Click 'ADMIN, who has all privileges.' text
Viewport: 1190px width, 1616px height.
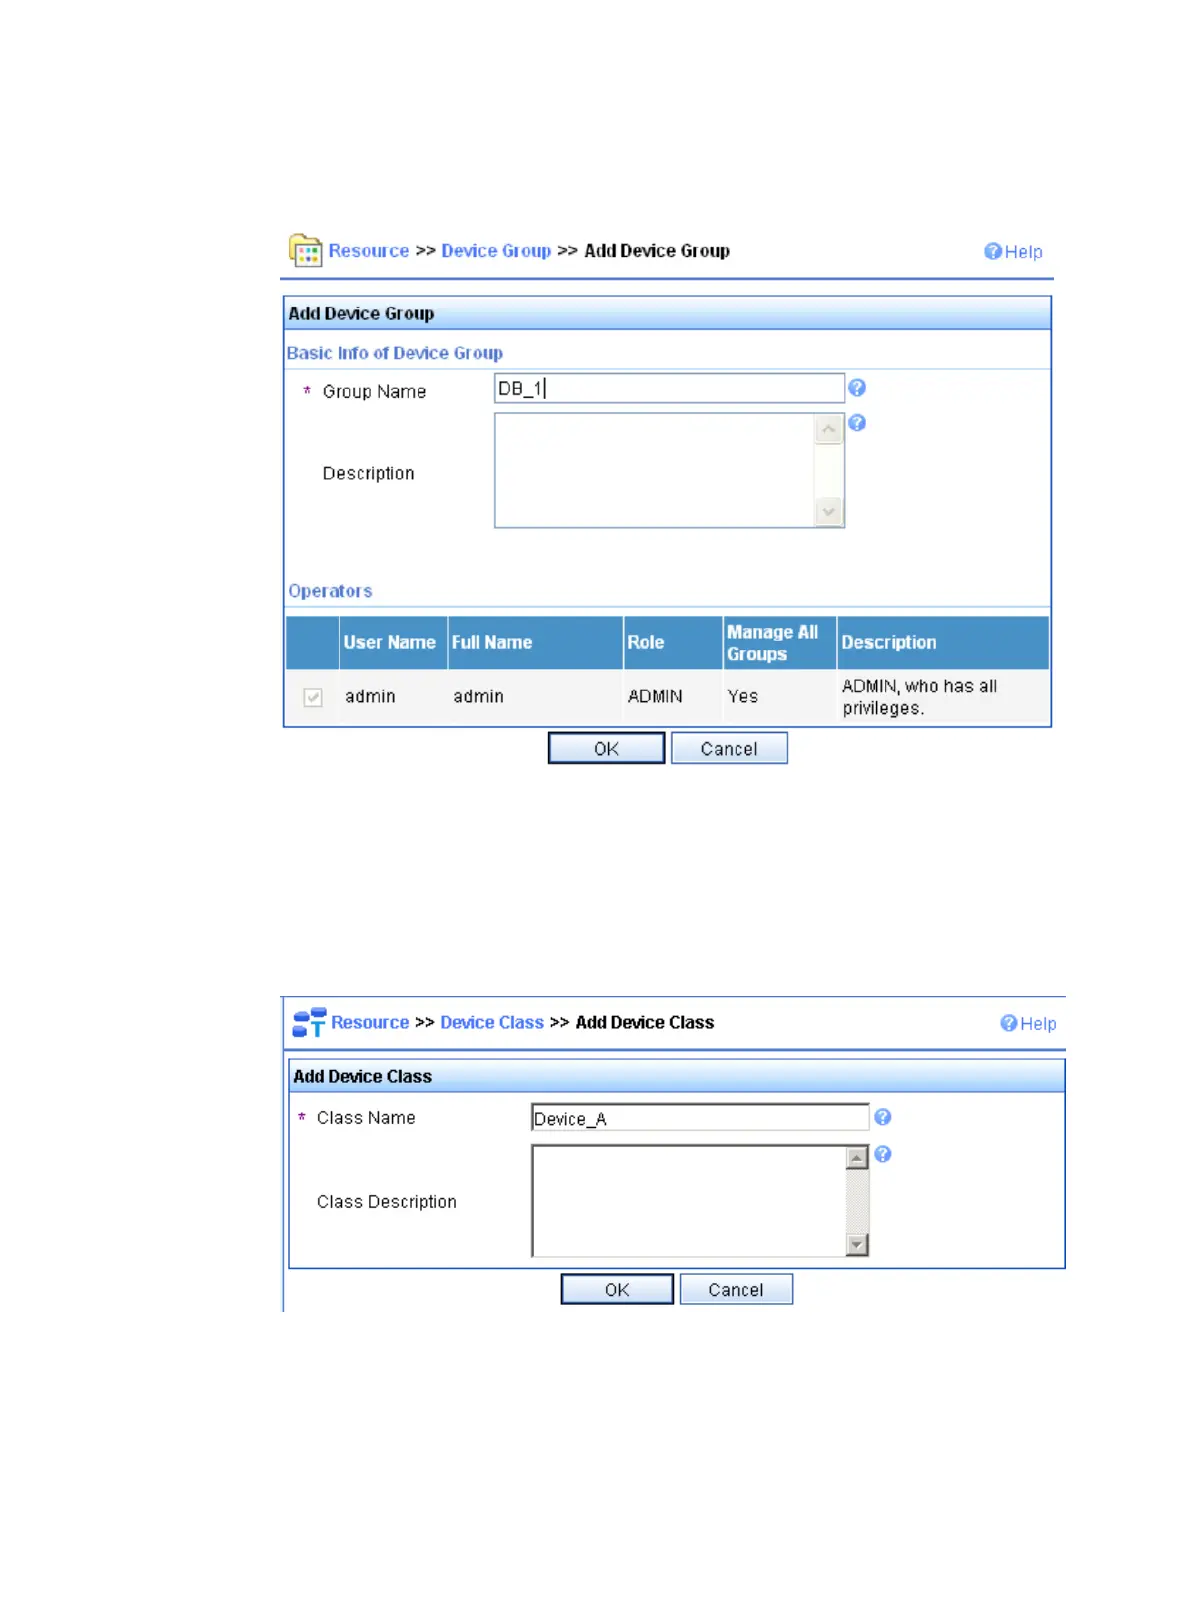click(x=919, y=697)
